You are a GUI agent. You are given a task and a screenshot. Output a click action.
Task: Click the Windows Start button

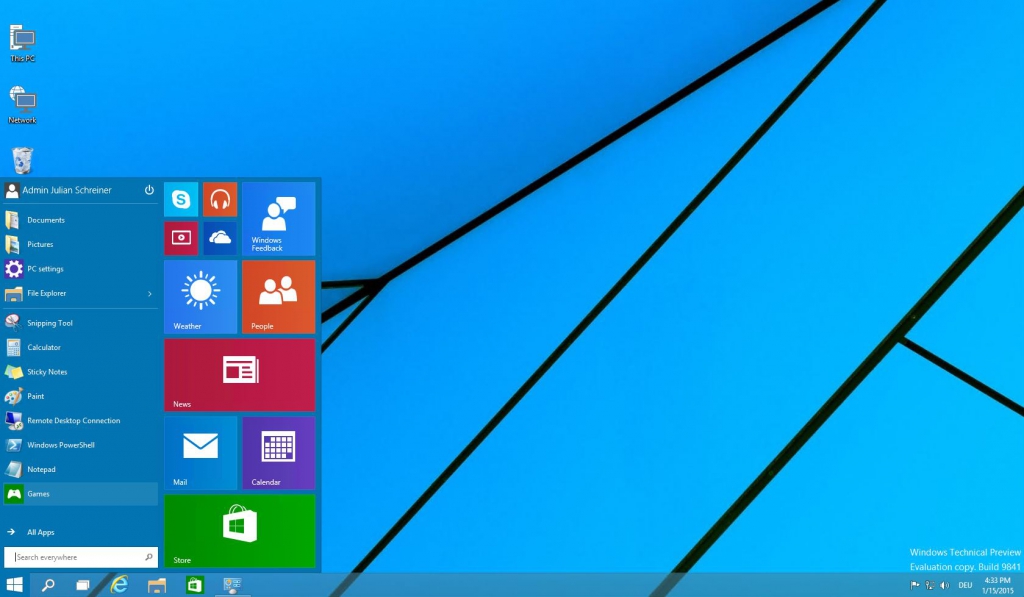[15, 585]
